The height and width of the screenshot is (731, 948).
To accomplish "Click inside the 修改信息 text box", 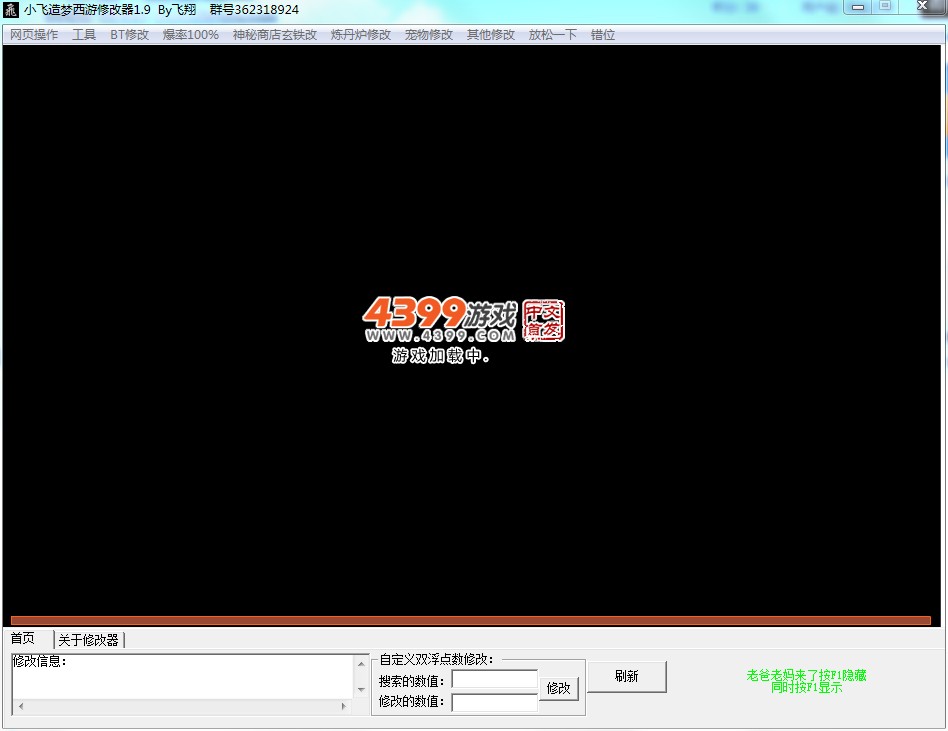I will pyautogui.click(x=183, y=677).
